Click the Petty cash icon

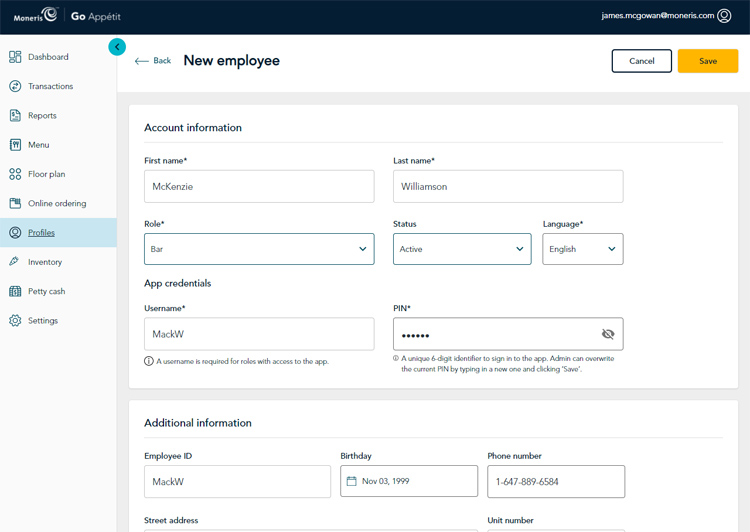[15, 291]
